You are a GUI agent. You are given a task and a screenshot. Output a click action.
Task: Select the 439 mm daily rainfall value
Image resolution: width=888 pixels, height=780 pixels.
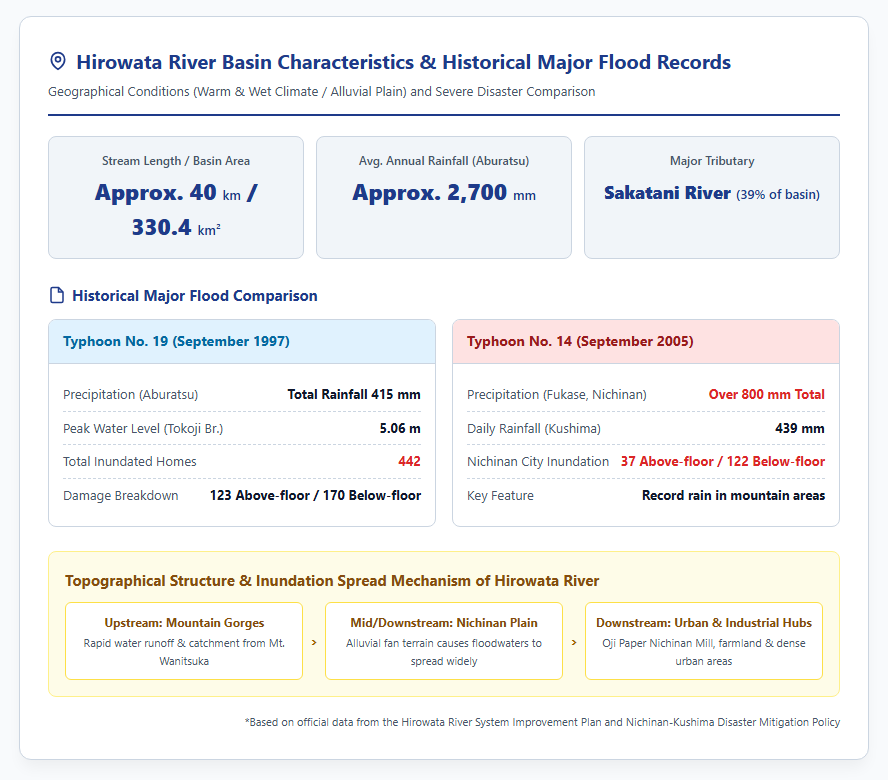[800, 428]
